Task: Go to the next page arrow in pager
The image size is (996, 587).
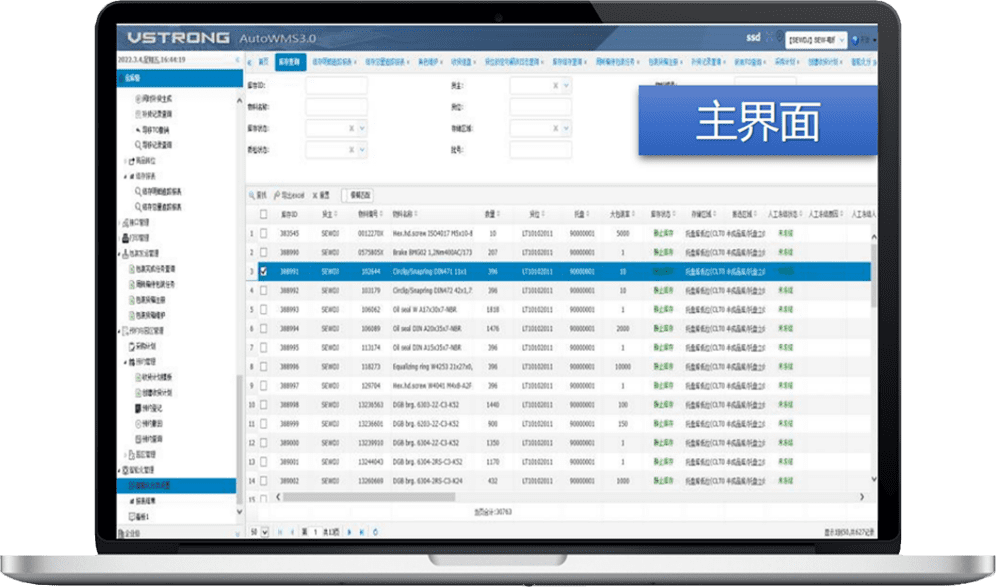Action: tap(348, 531)
